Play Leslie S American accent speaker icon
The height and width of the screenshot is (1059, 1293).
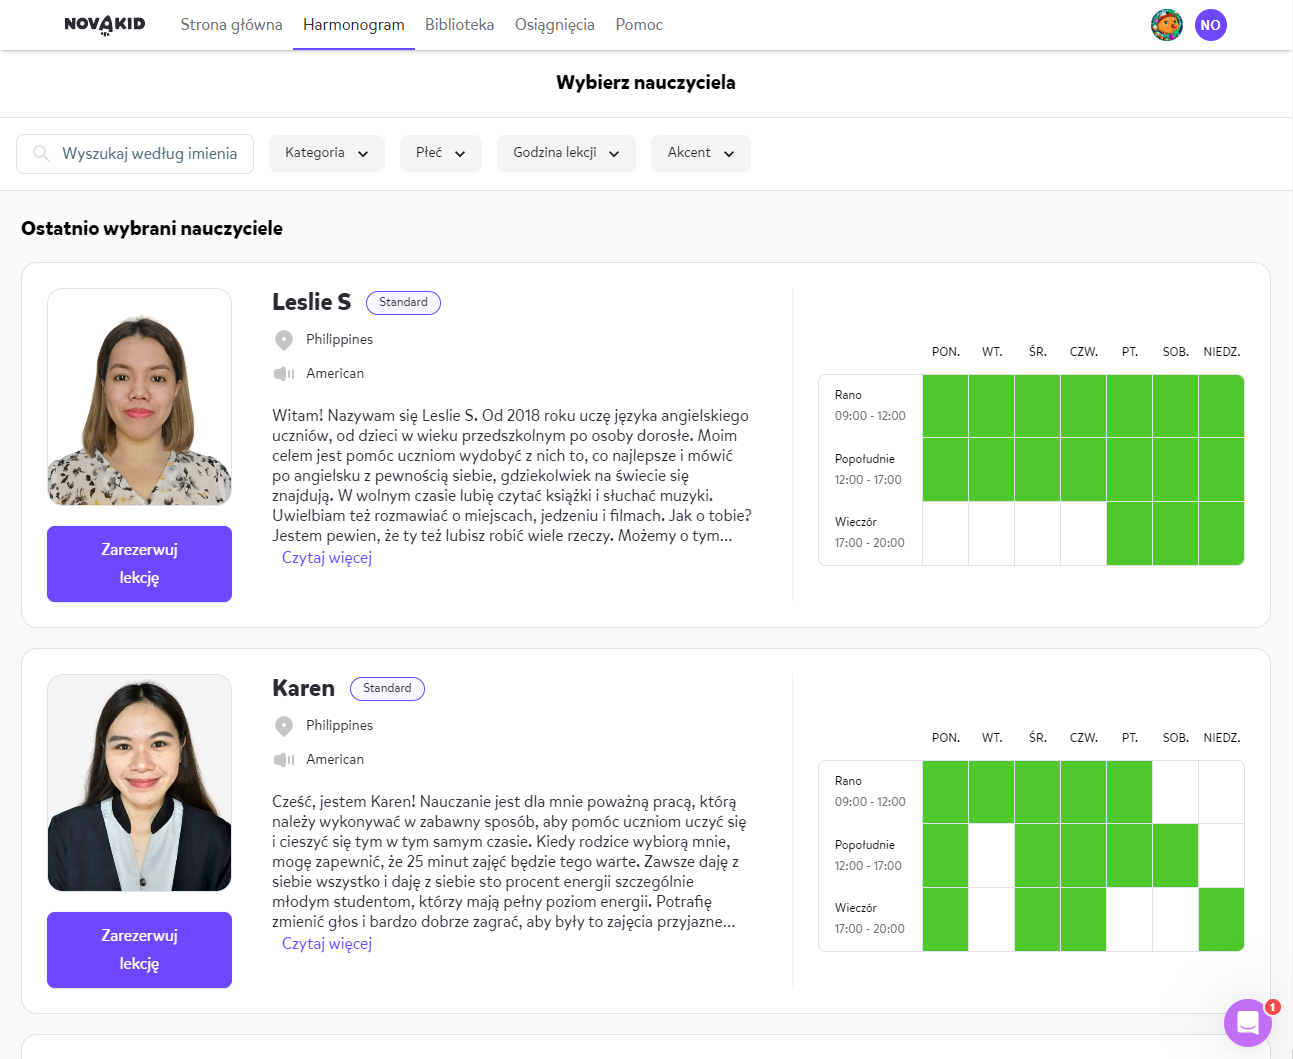tap(284, 374)
